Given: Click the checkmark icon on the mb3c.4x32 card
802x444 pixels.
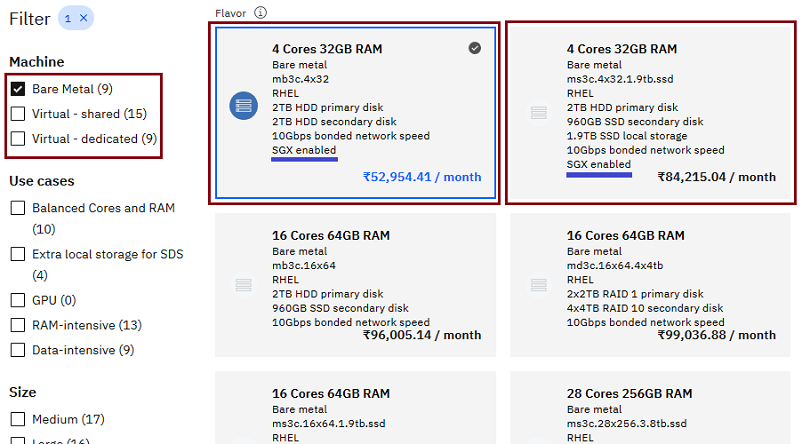Looking at the screenshot, I should coord(475,48).
